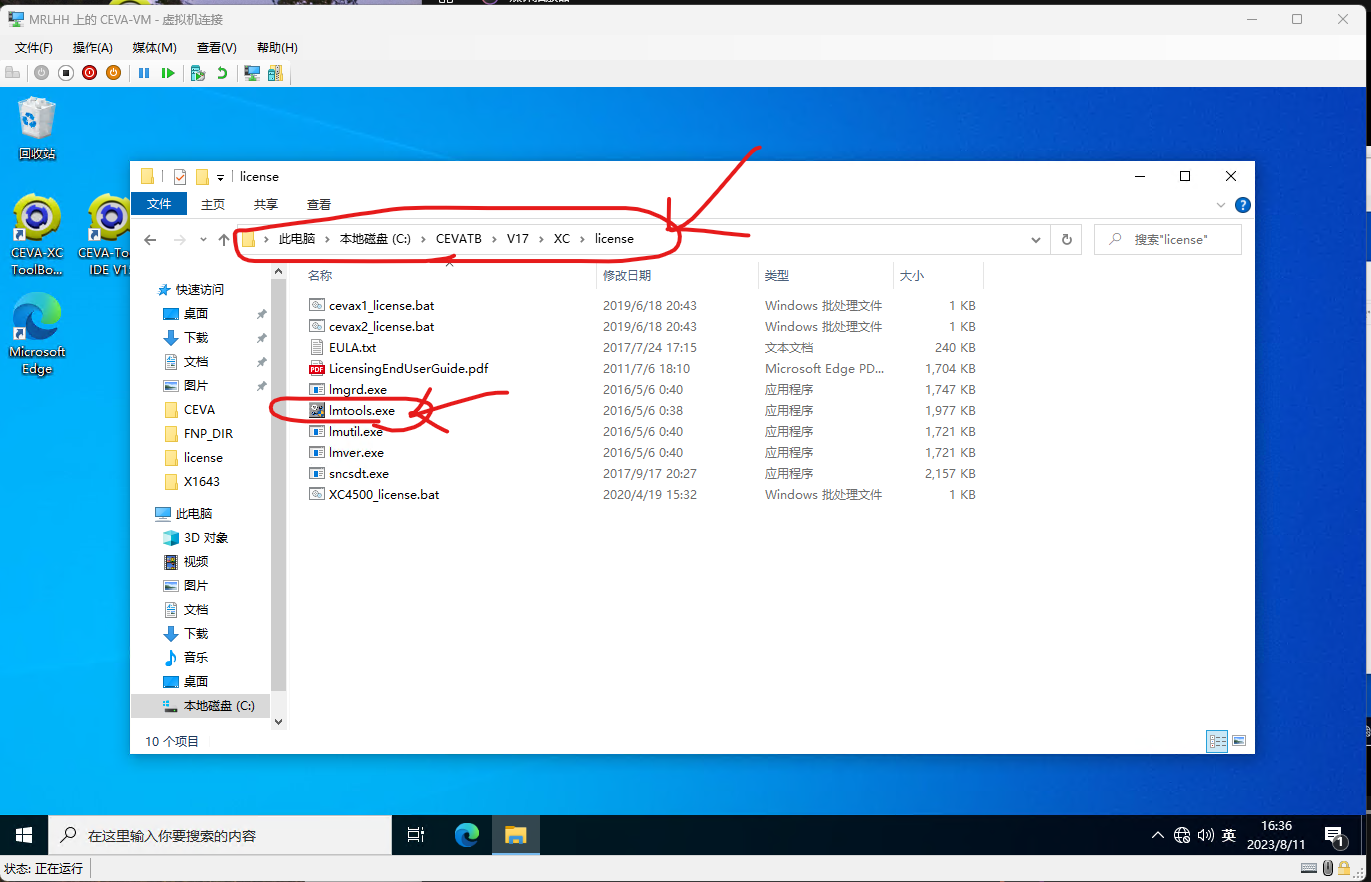Select CEVA-XC ToolBox desktop shortcut
The height and width of the screenshot is (882, 1371).
click(37, 235)
